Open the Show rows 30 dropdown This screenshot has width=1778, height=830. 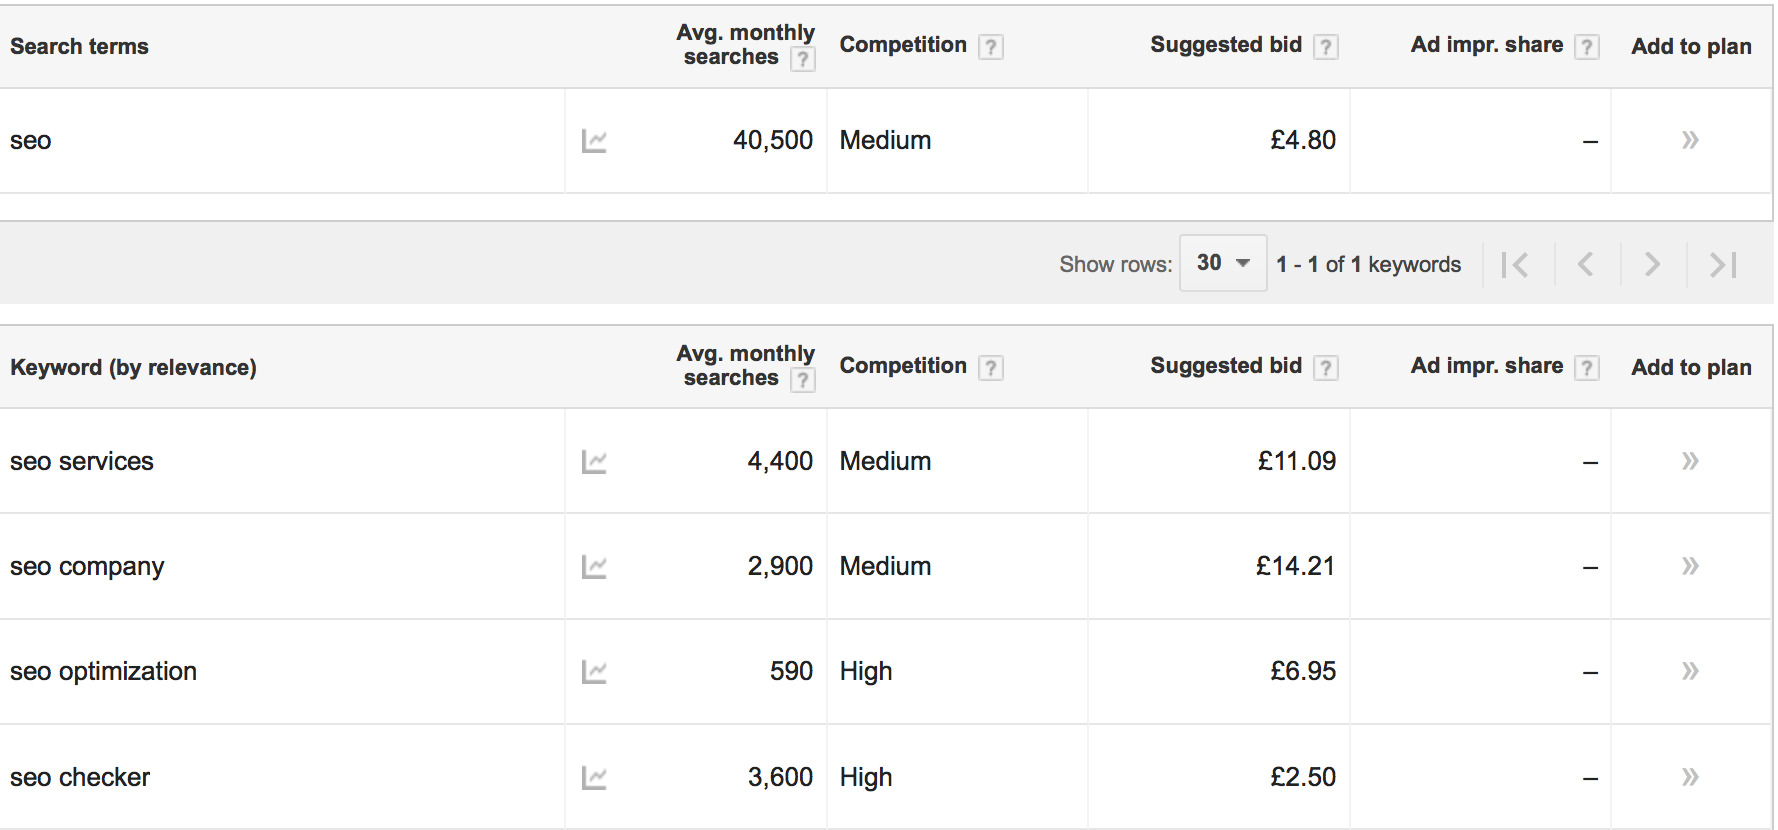[x=1223, y=263]
